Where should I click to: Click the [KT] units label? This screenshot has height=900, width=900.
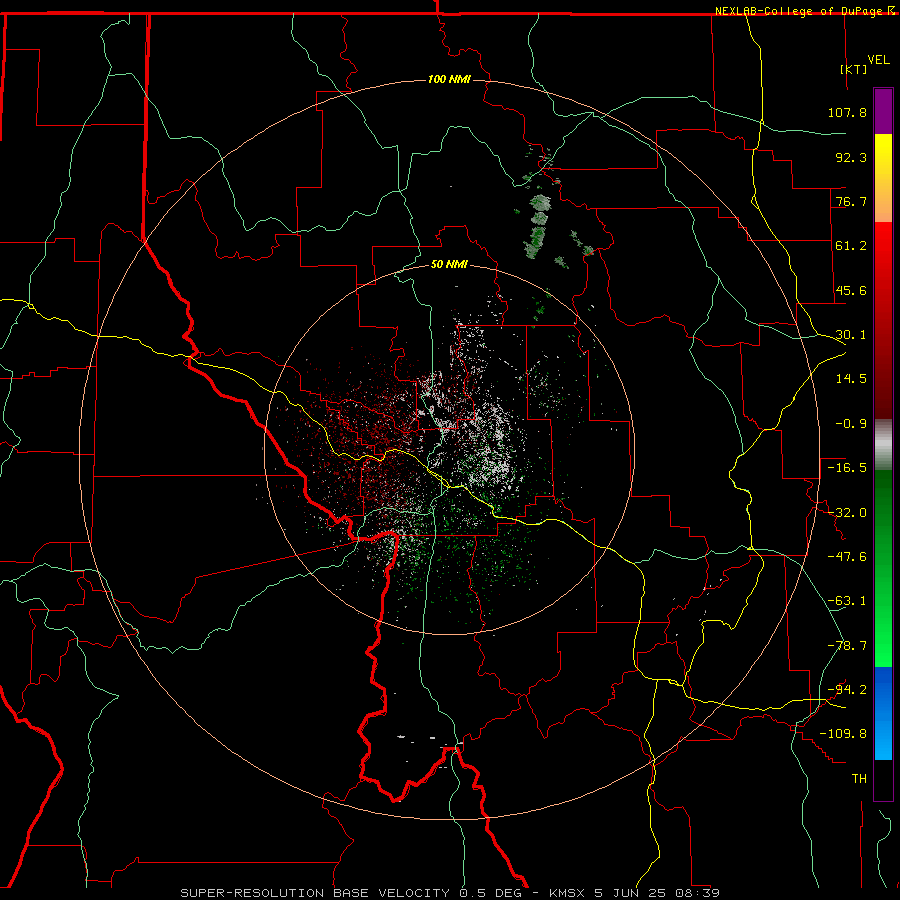point(853,69)
